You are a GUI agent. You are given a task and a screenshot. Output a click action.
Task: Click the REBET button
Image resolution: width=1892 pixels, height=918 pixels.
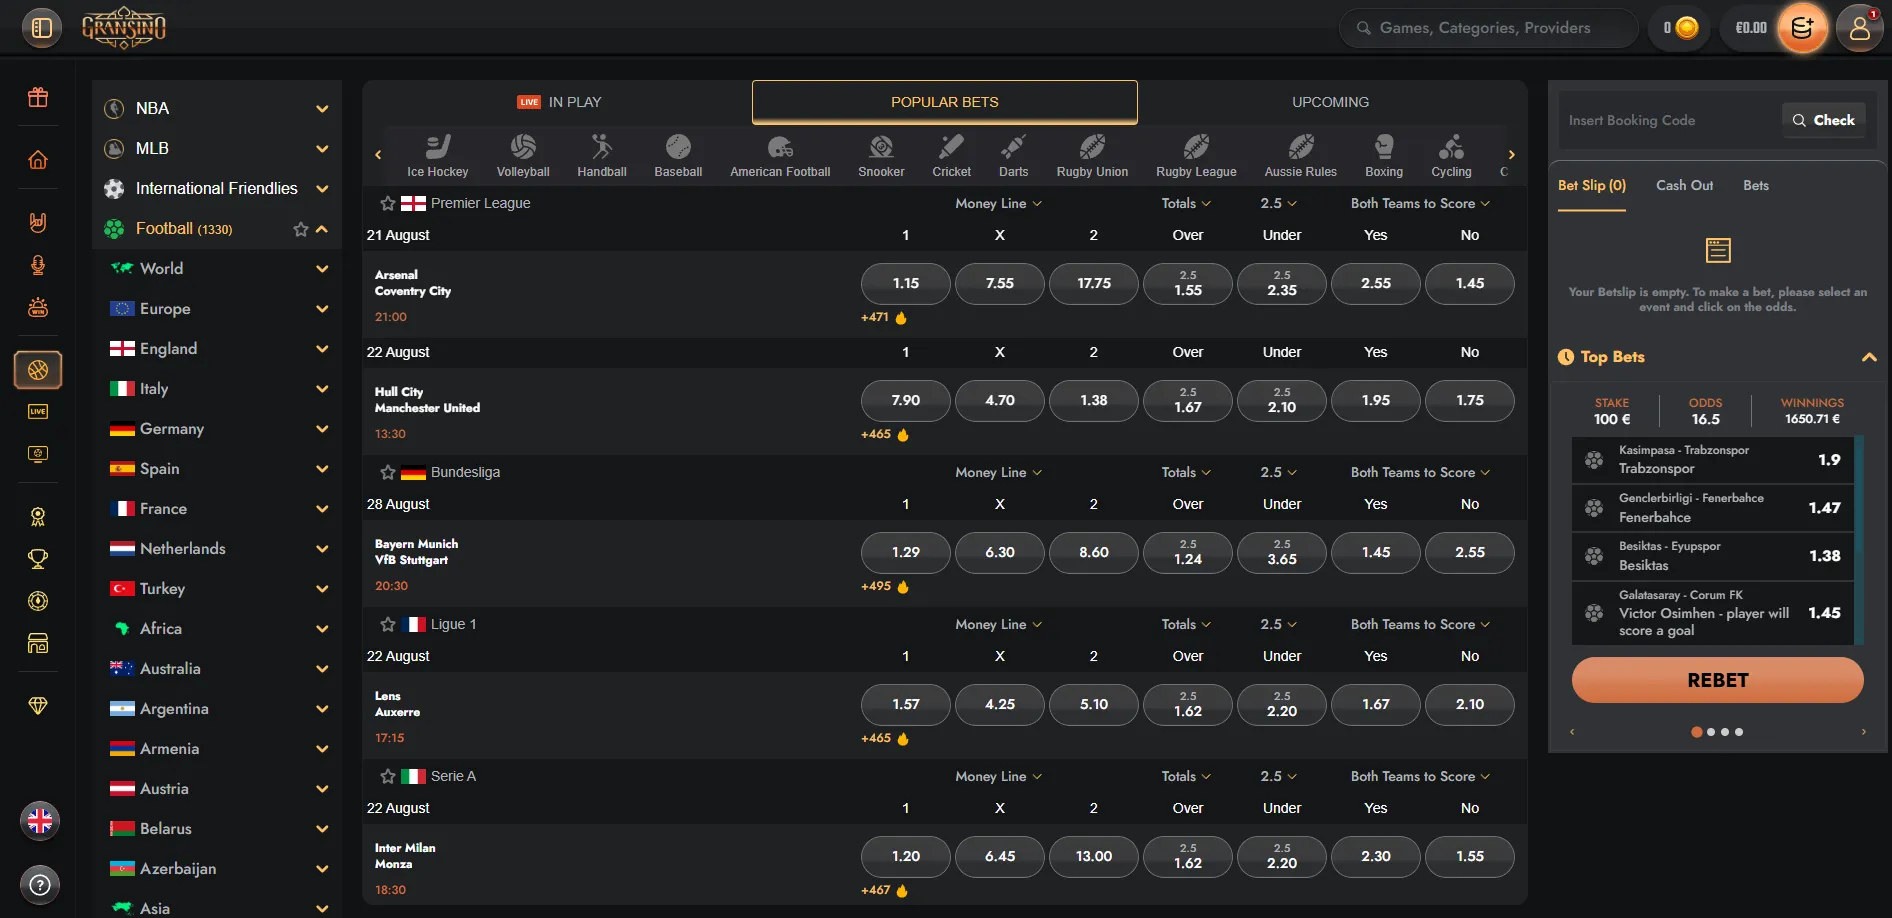[x=1717, y=680]
